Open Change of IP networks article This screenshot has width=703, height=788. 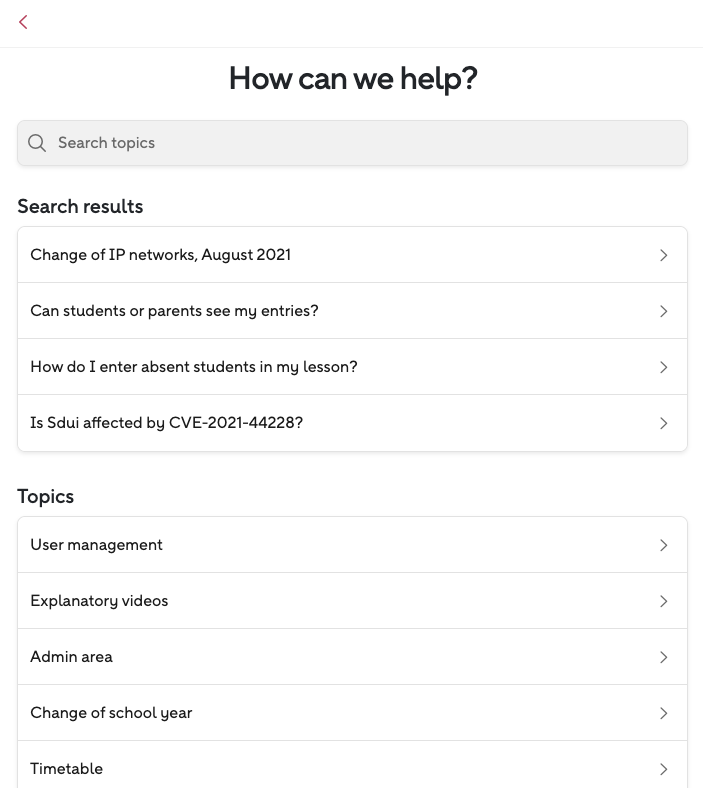pyautogui.click(x=161, y=255)
